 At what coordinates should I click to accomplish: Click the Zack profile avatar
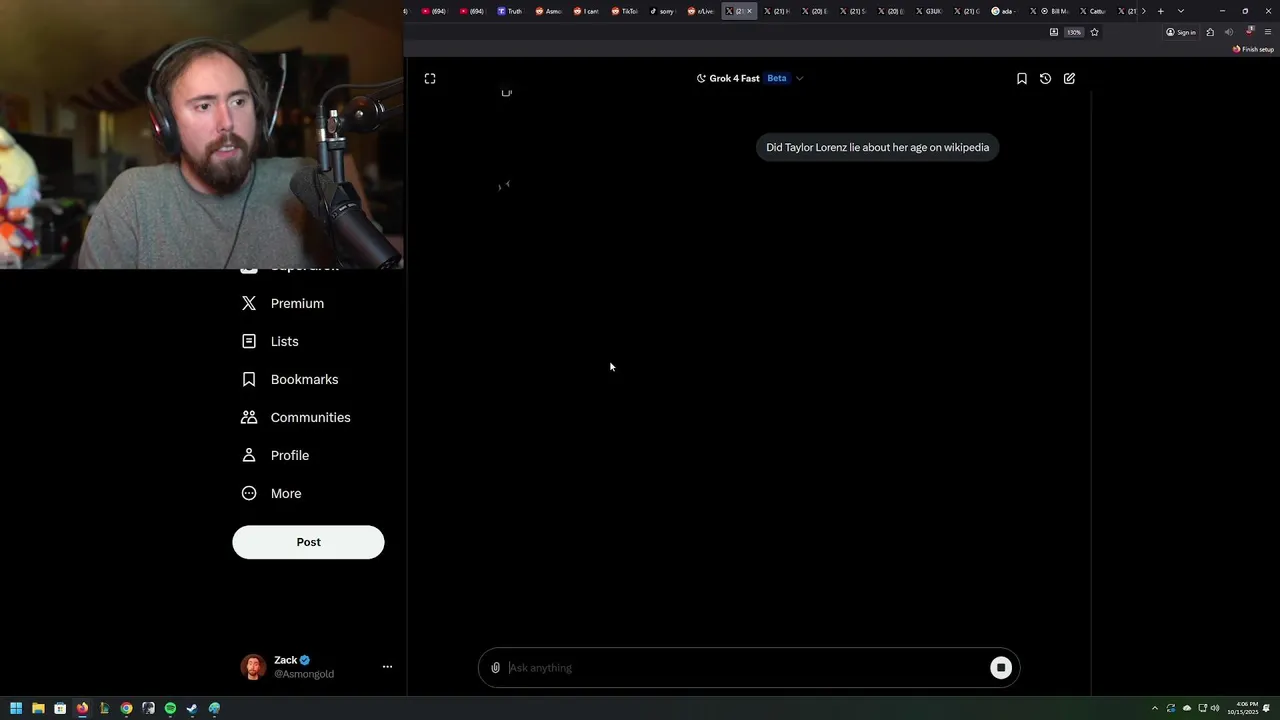(254, 667)
